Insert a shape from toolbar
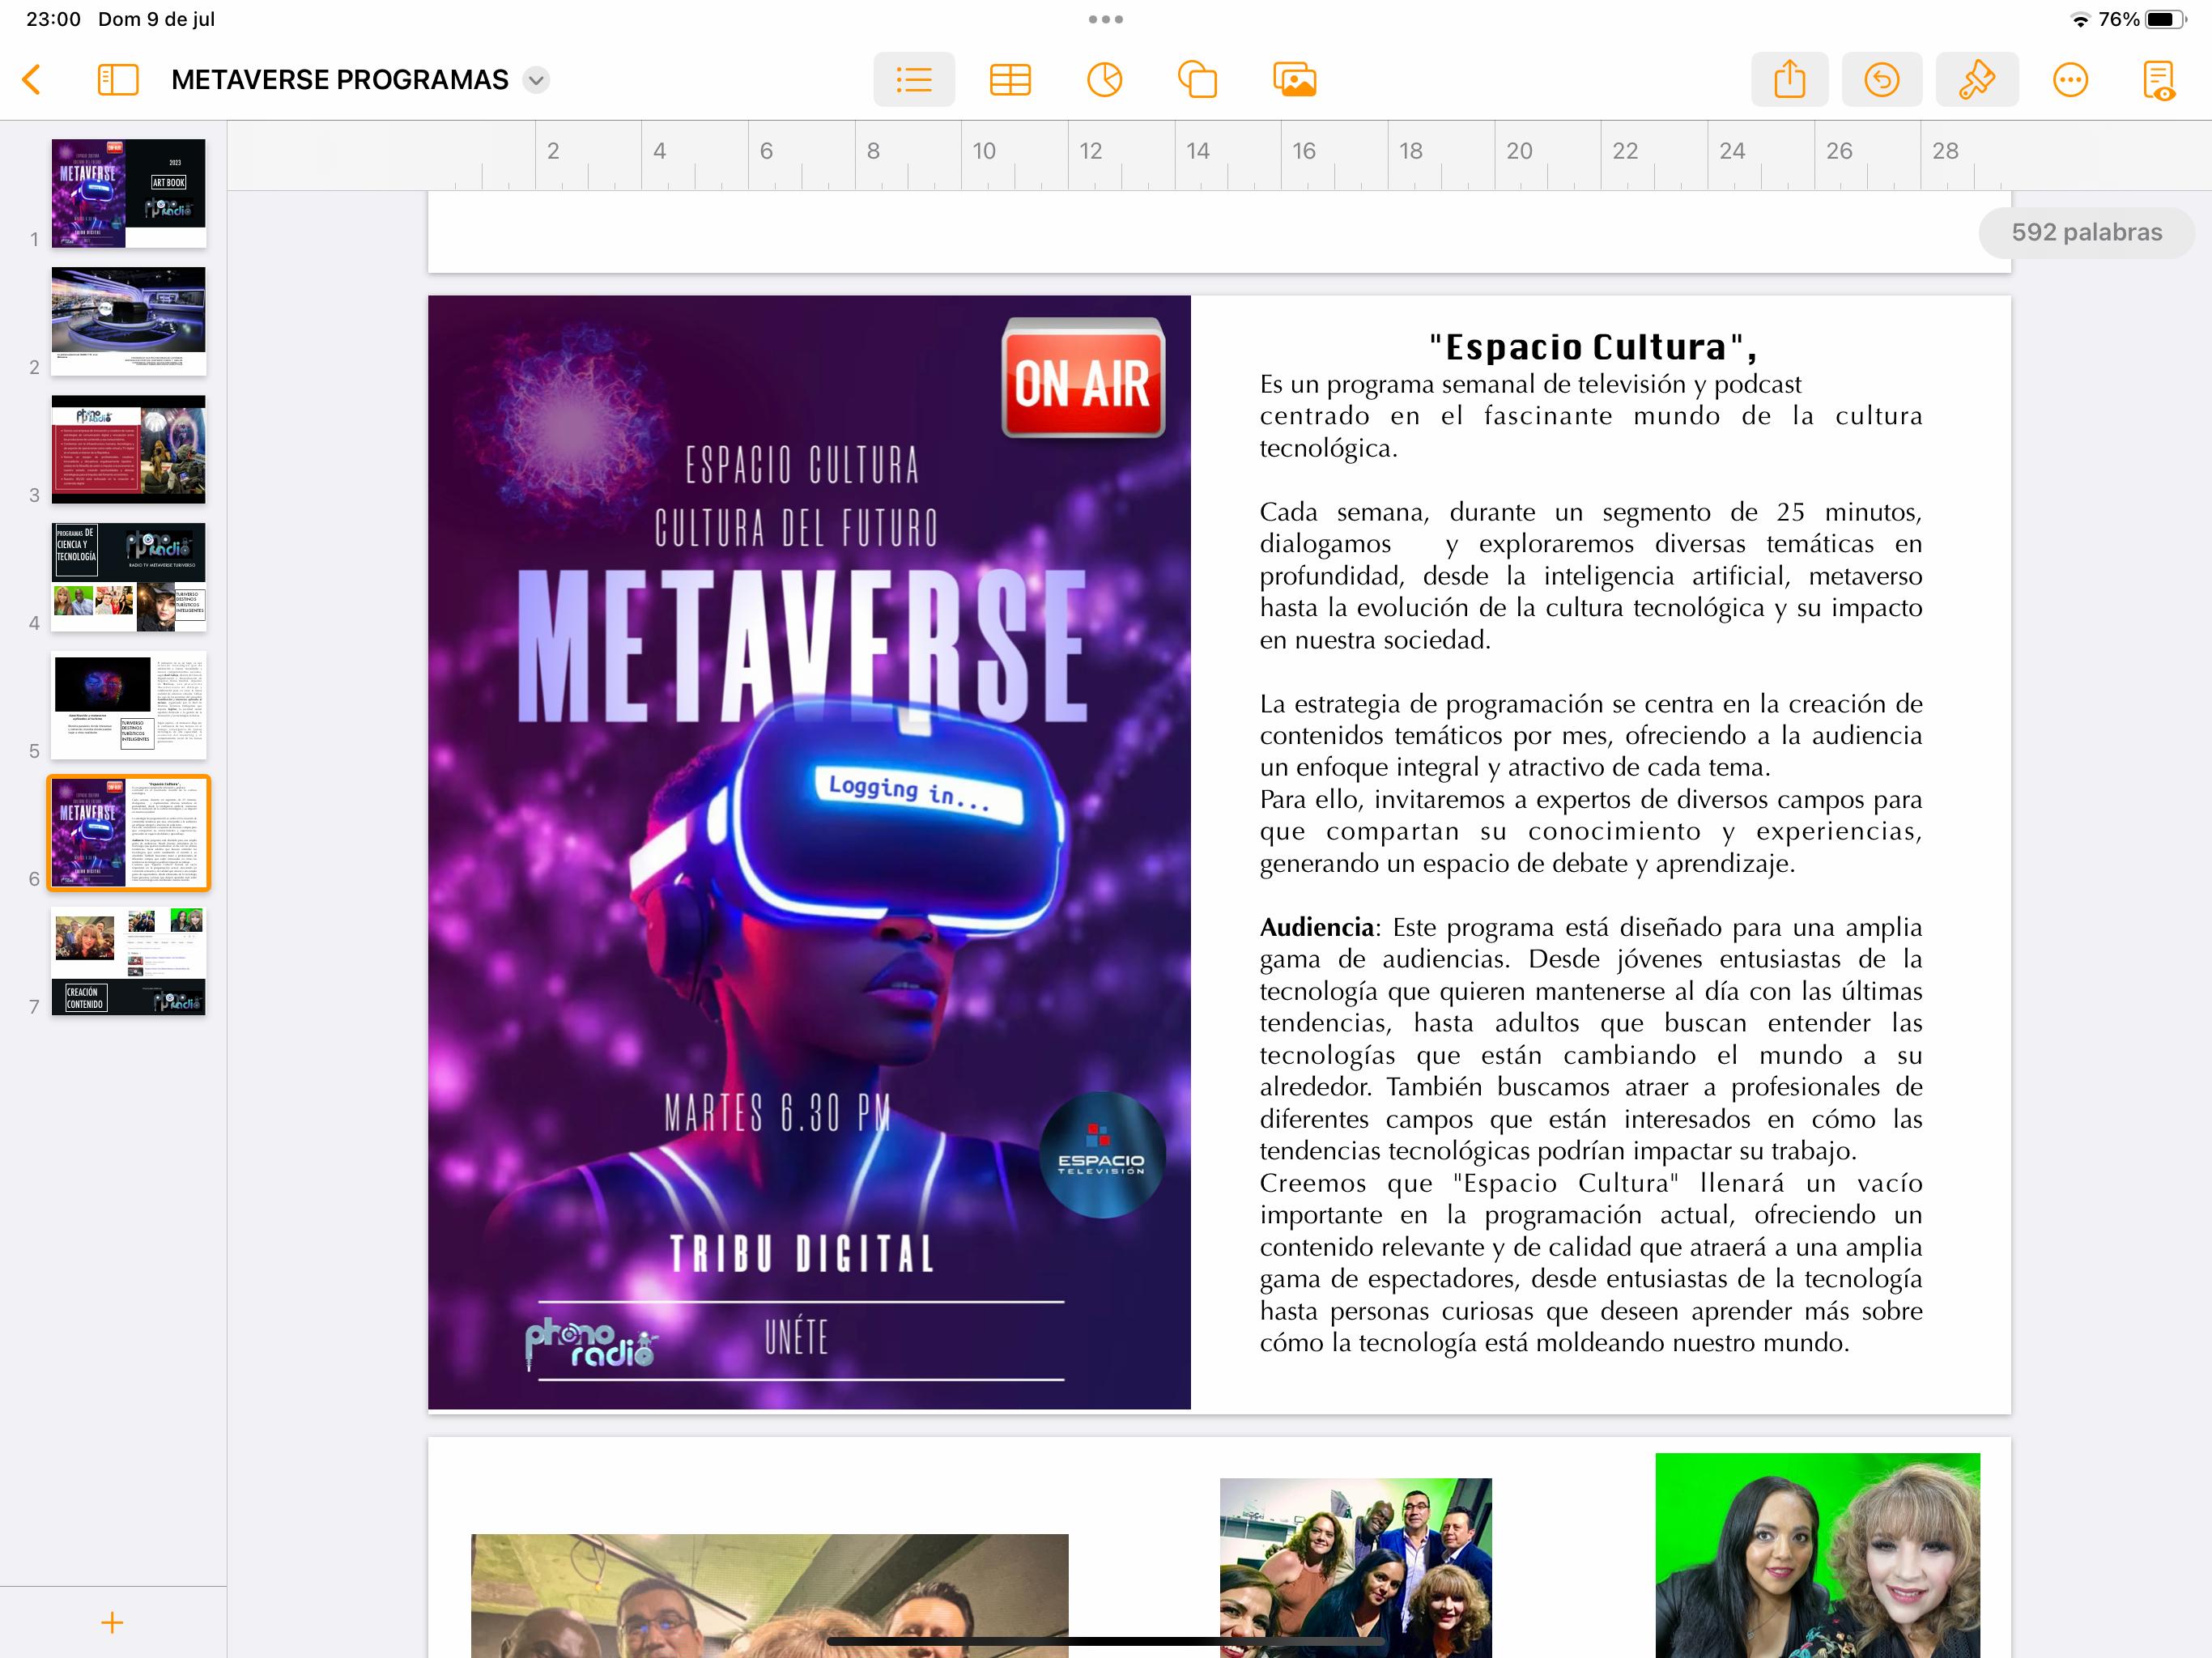 pyautogui.click(x=1197, y=80)
